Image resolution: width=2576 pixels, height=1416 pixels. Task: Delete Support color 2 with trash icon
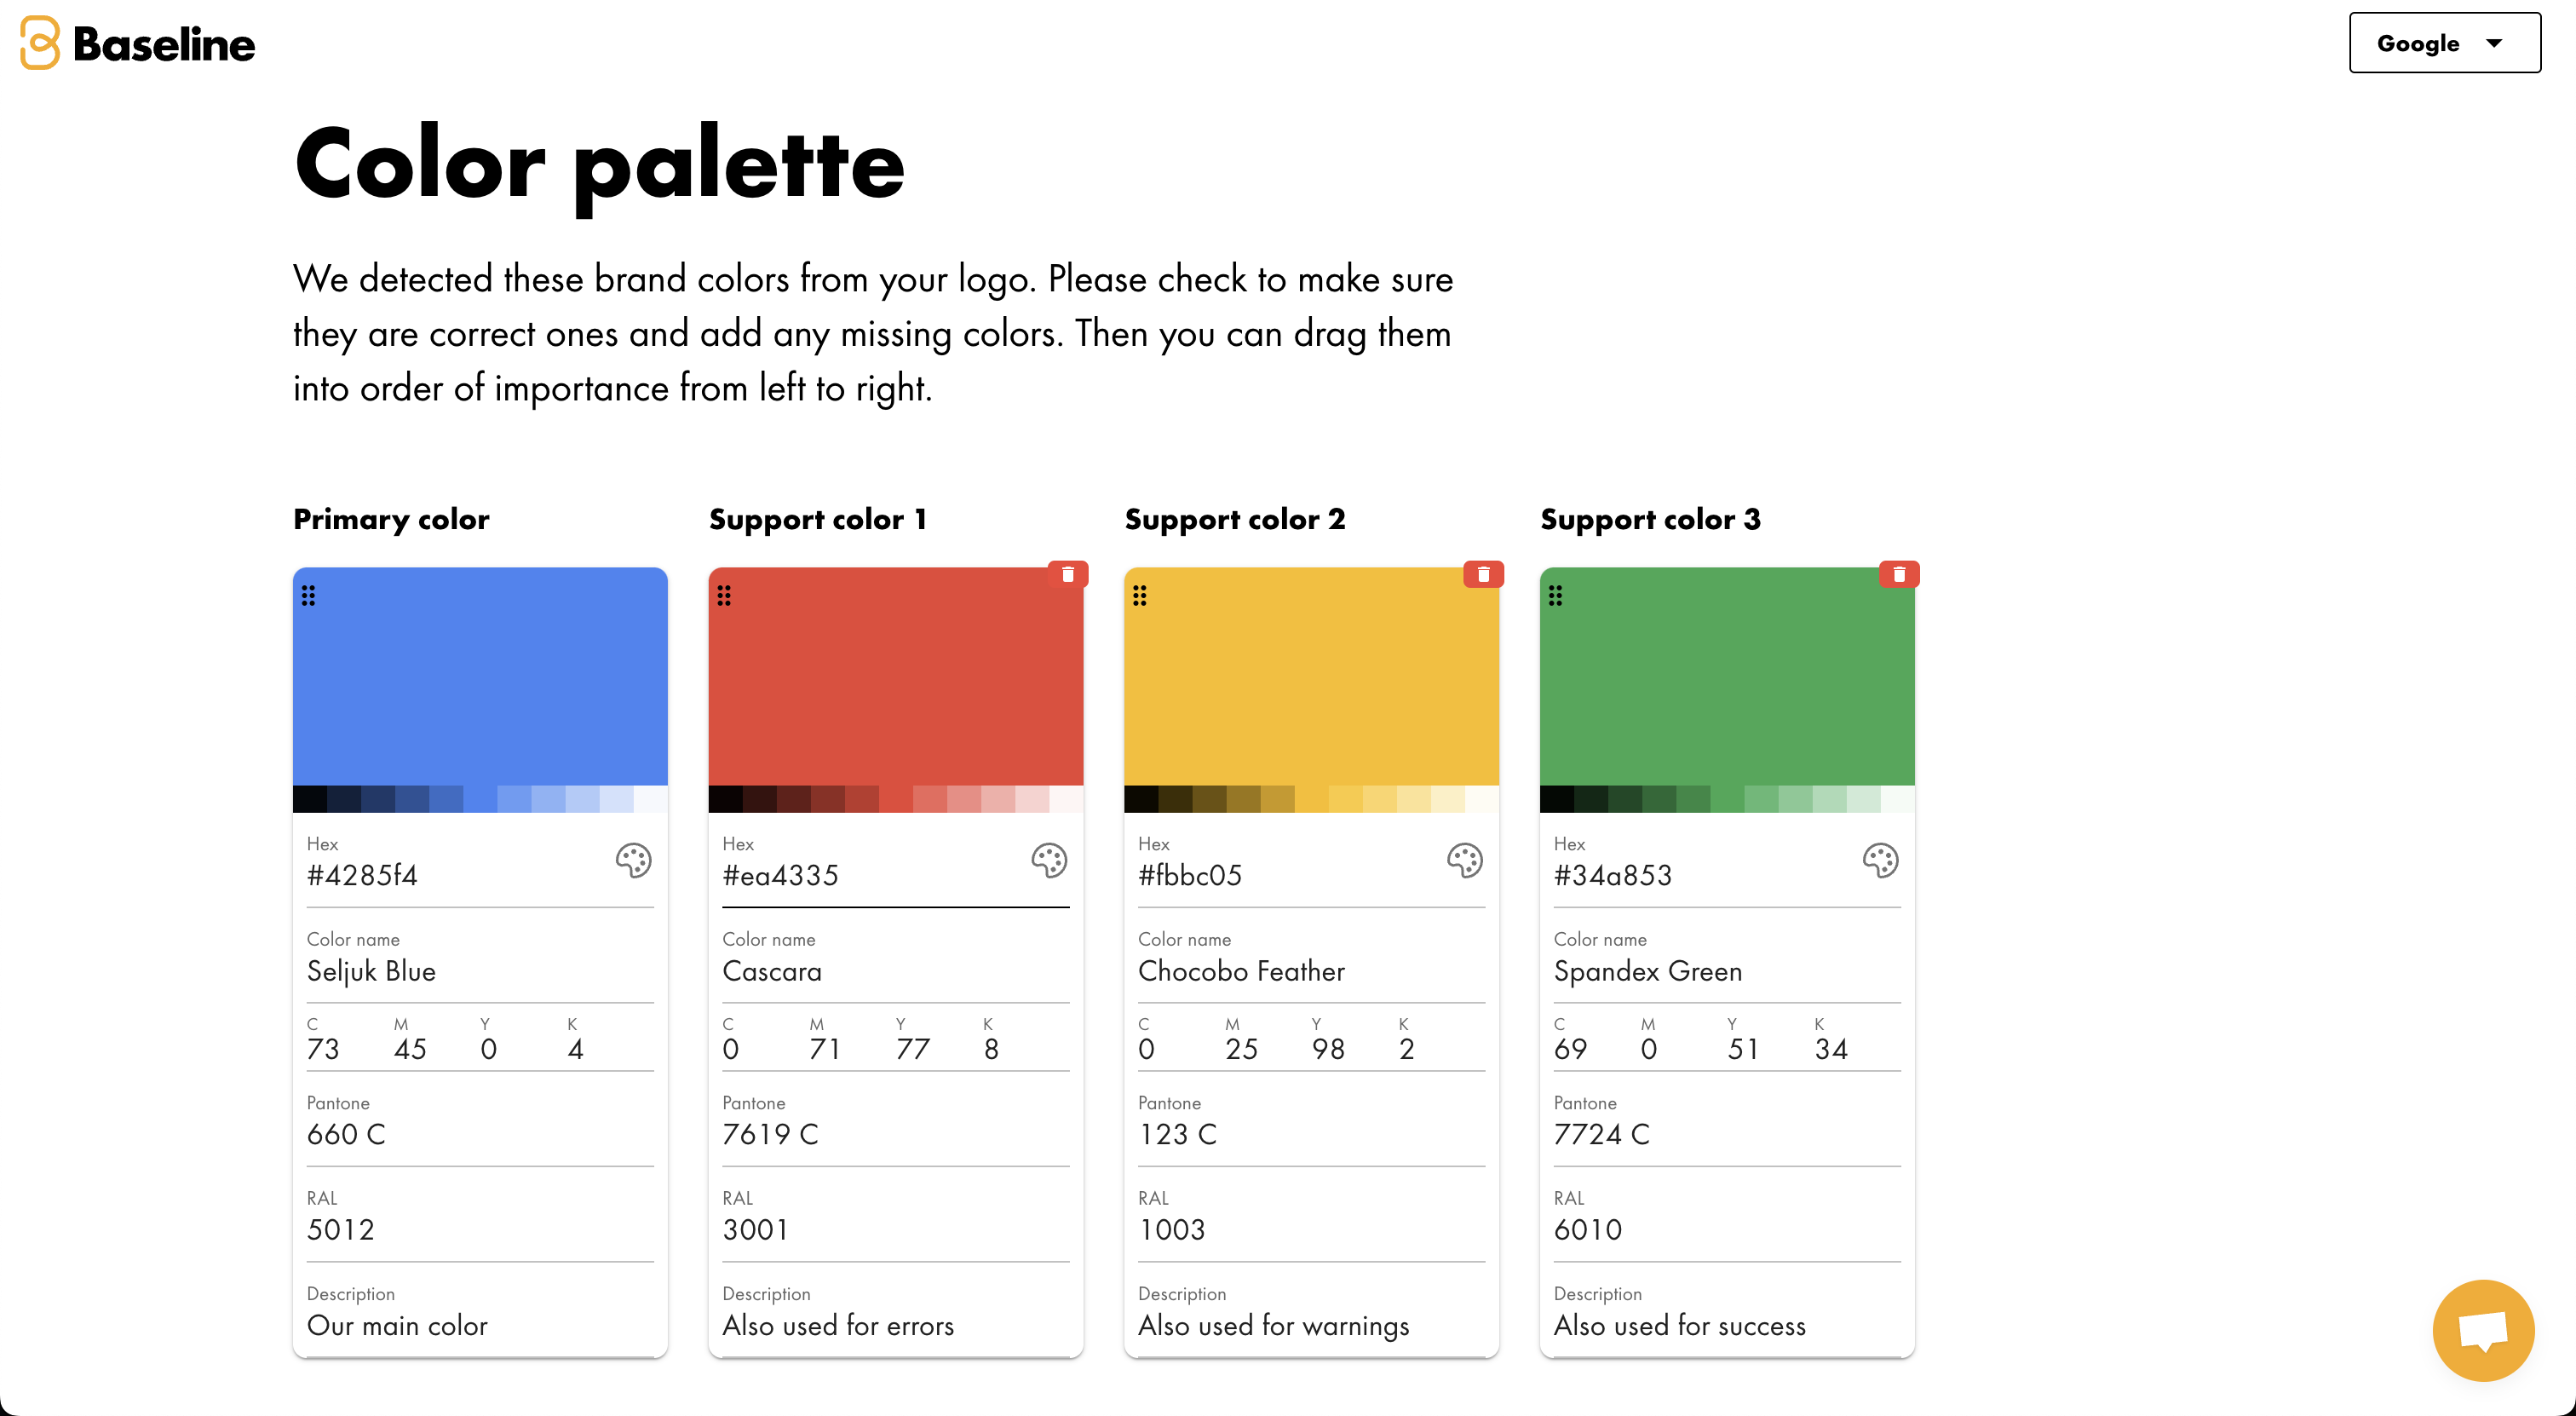(1484, 574)
